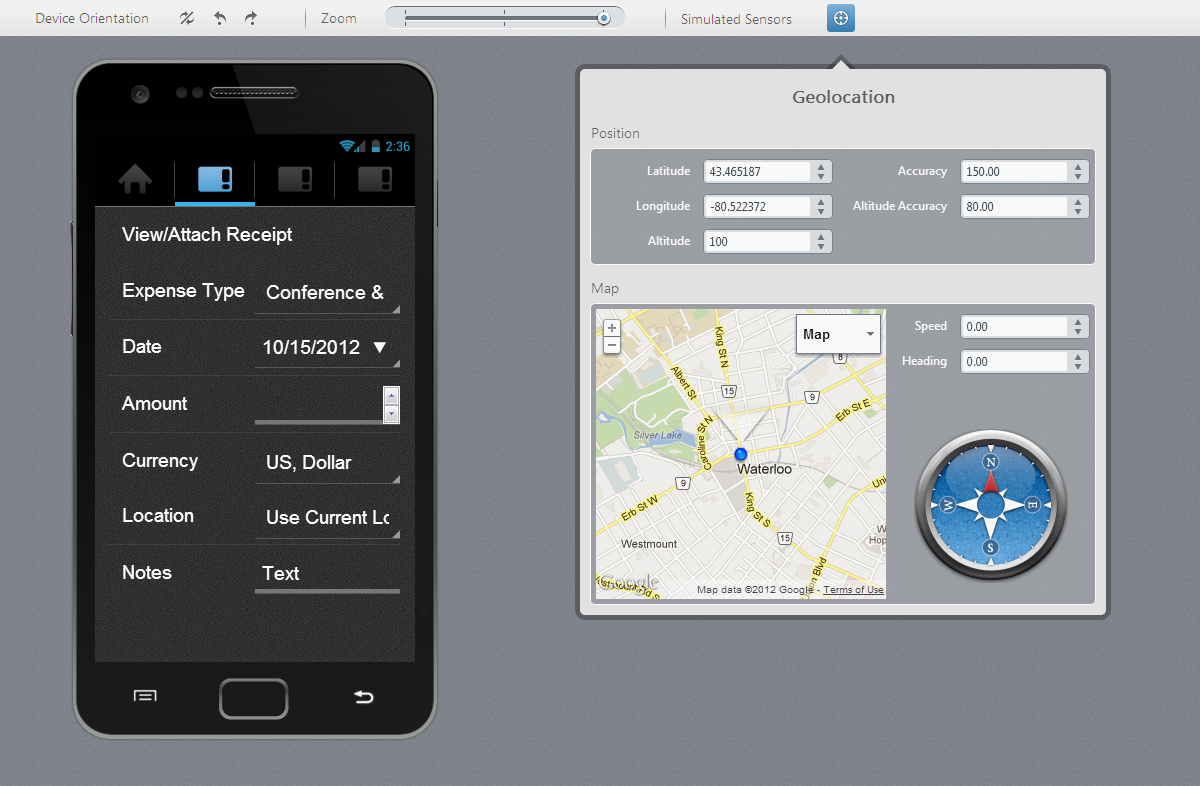Select the highlighted blue expense tab
Screen dimensions: 1200x786
pos(215,180)
